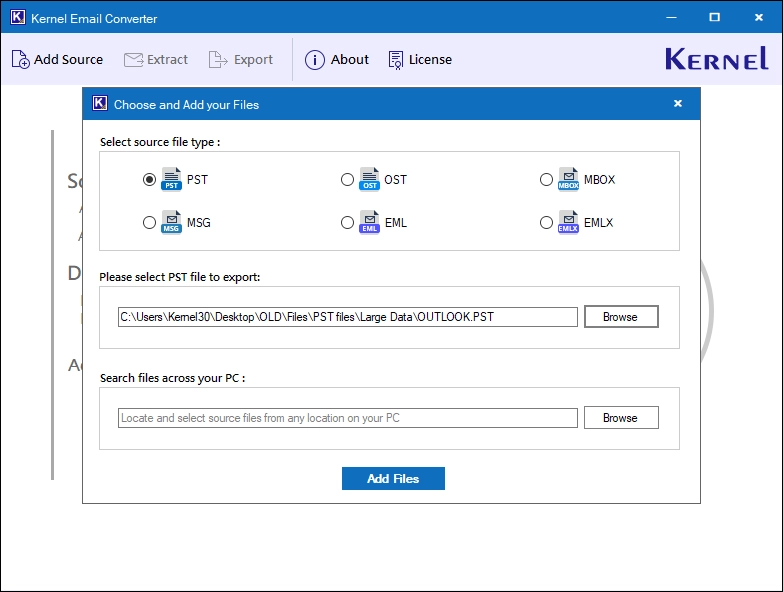The width and height of the screenshot is (783, 592).
Task: Select the EML radio button
Action: click(348, 223)
